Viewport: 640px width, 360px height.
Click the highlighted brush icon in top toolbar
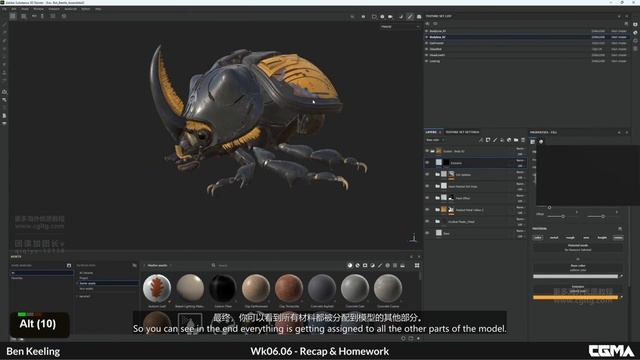(410, 16)
